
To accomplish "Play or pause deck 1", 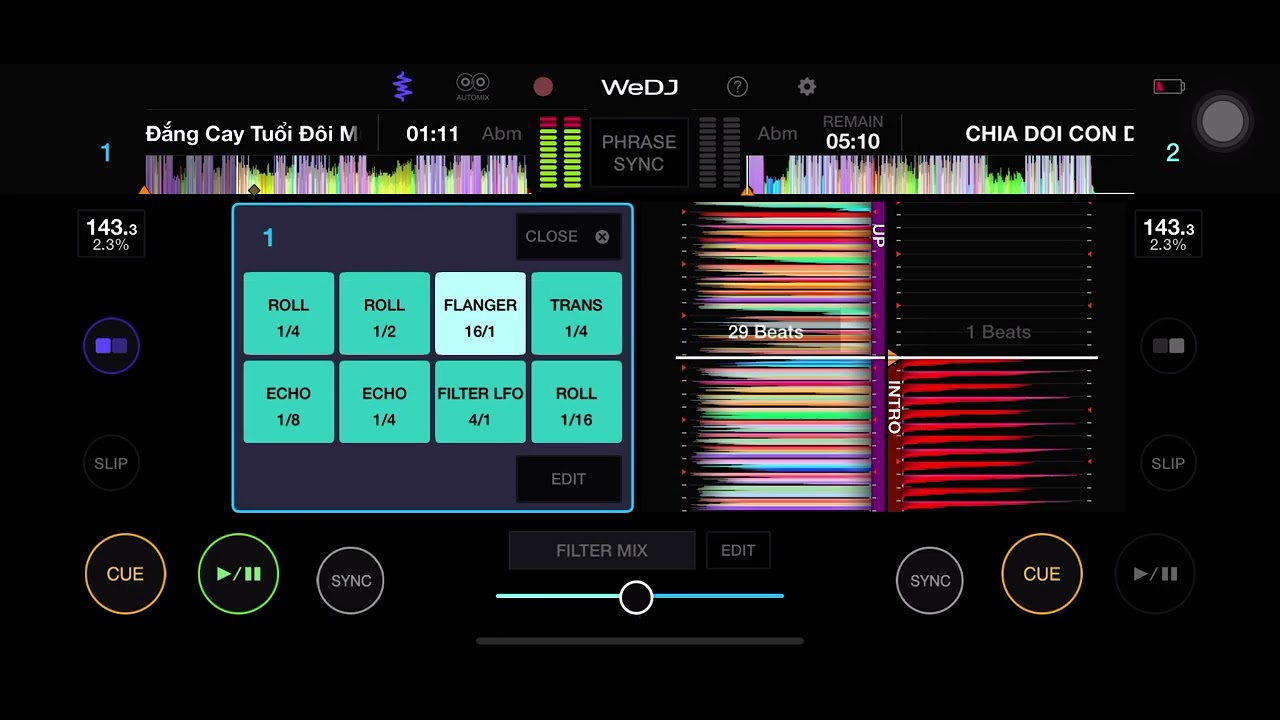I will click(238, 574).
